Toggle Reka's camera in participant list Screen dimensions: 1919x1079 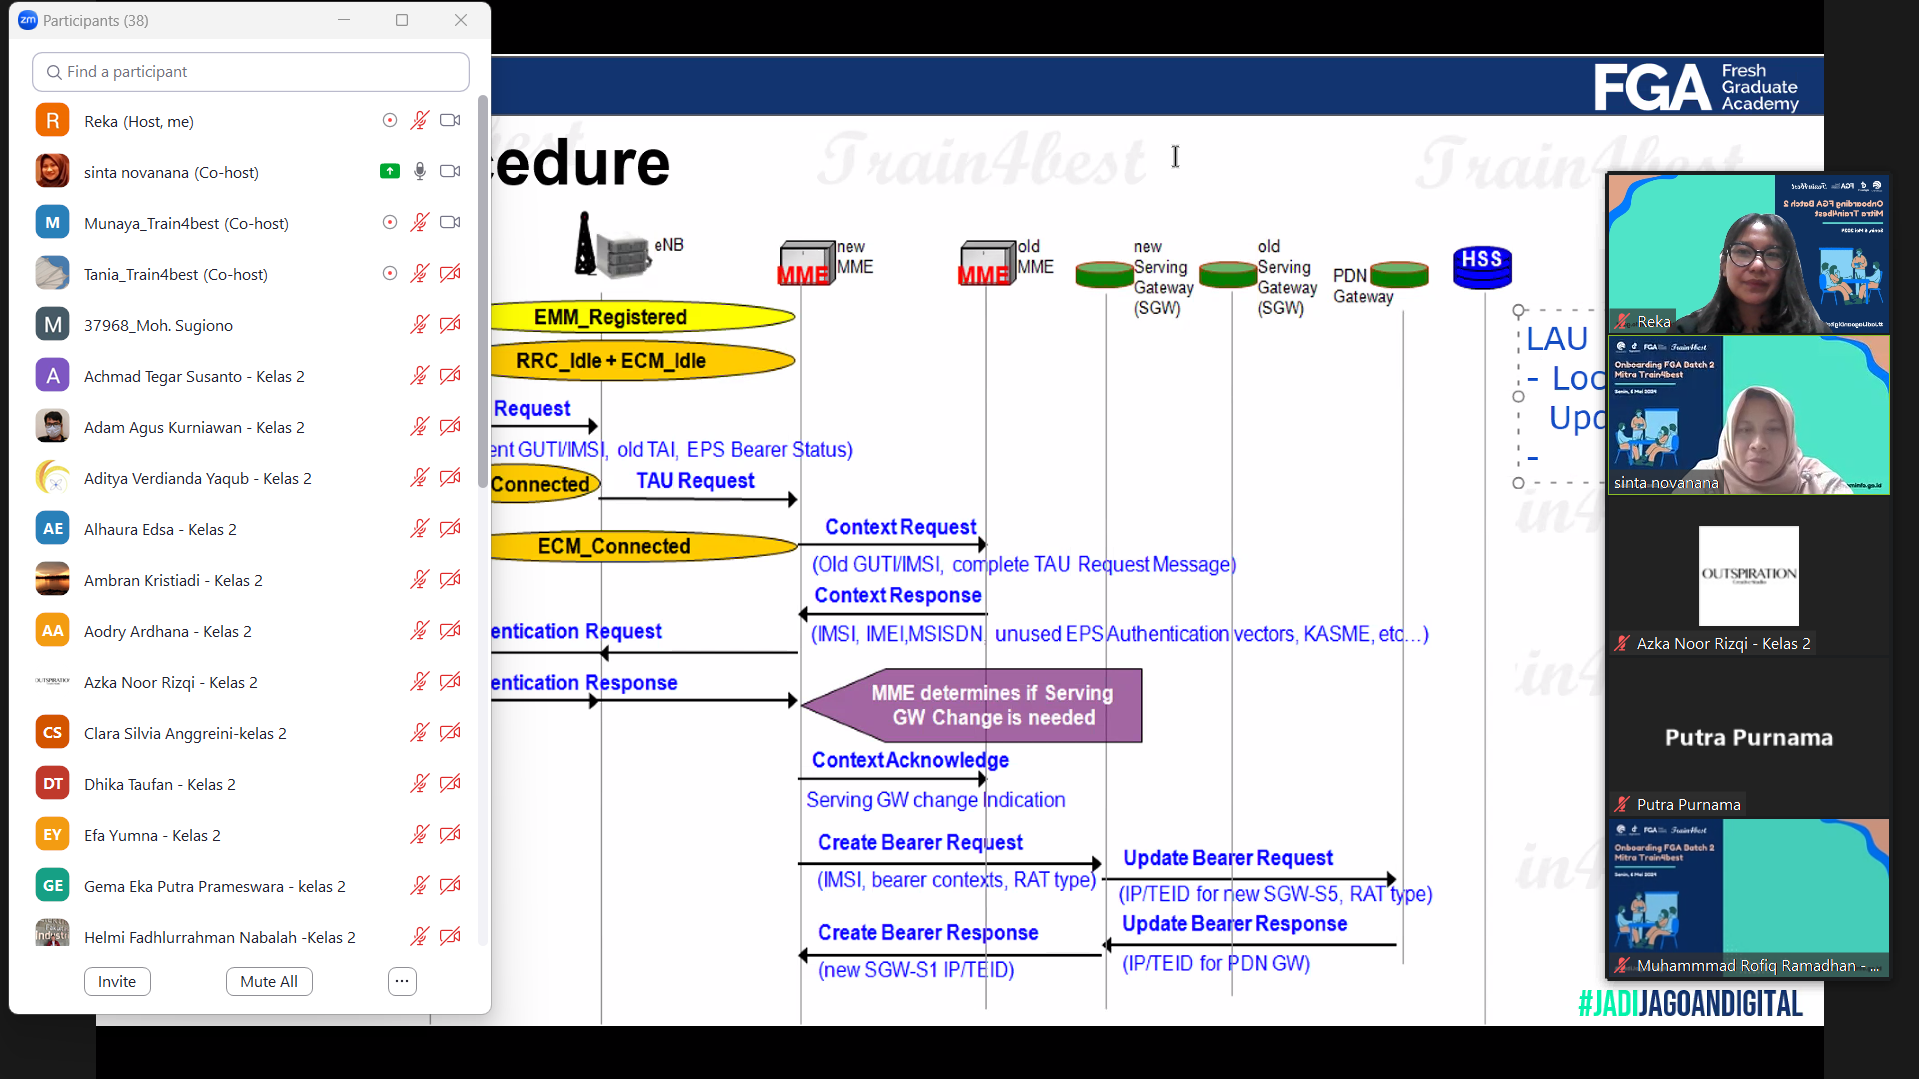click(450, 121)
